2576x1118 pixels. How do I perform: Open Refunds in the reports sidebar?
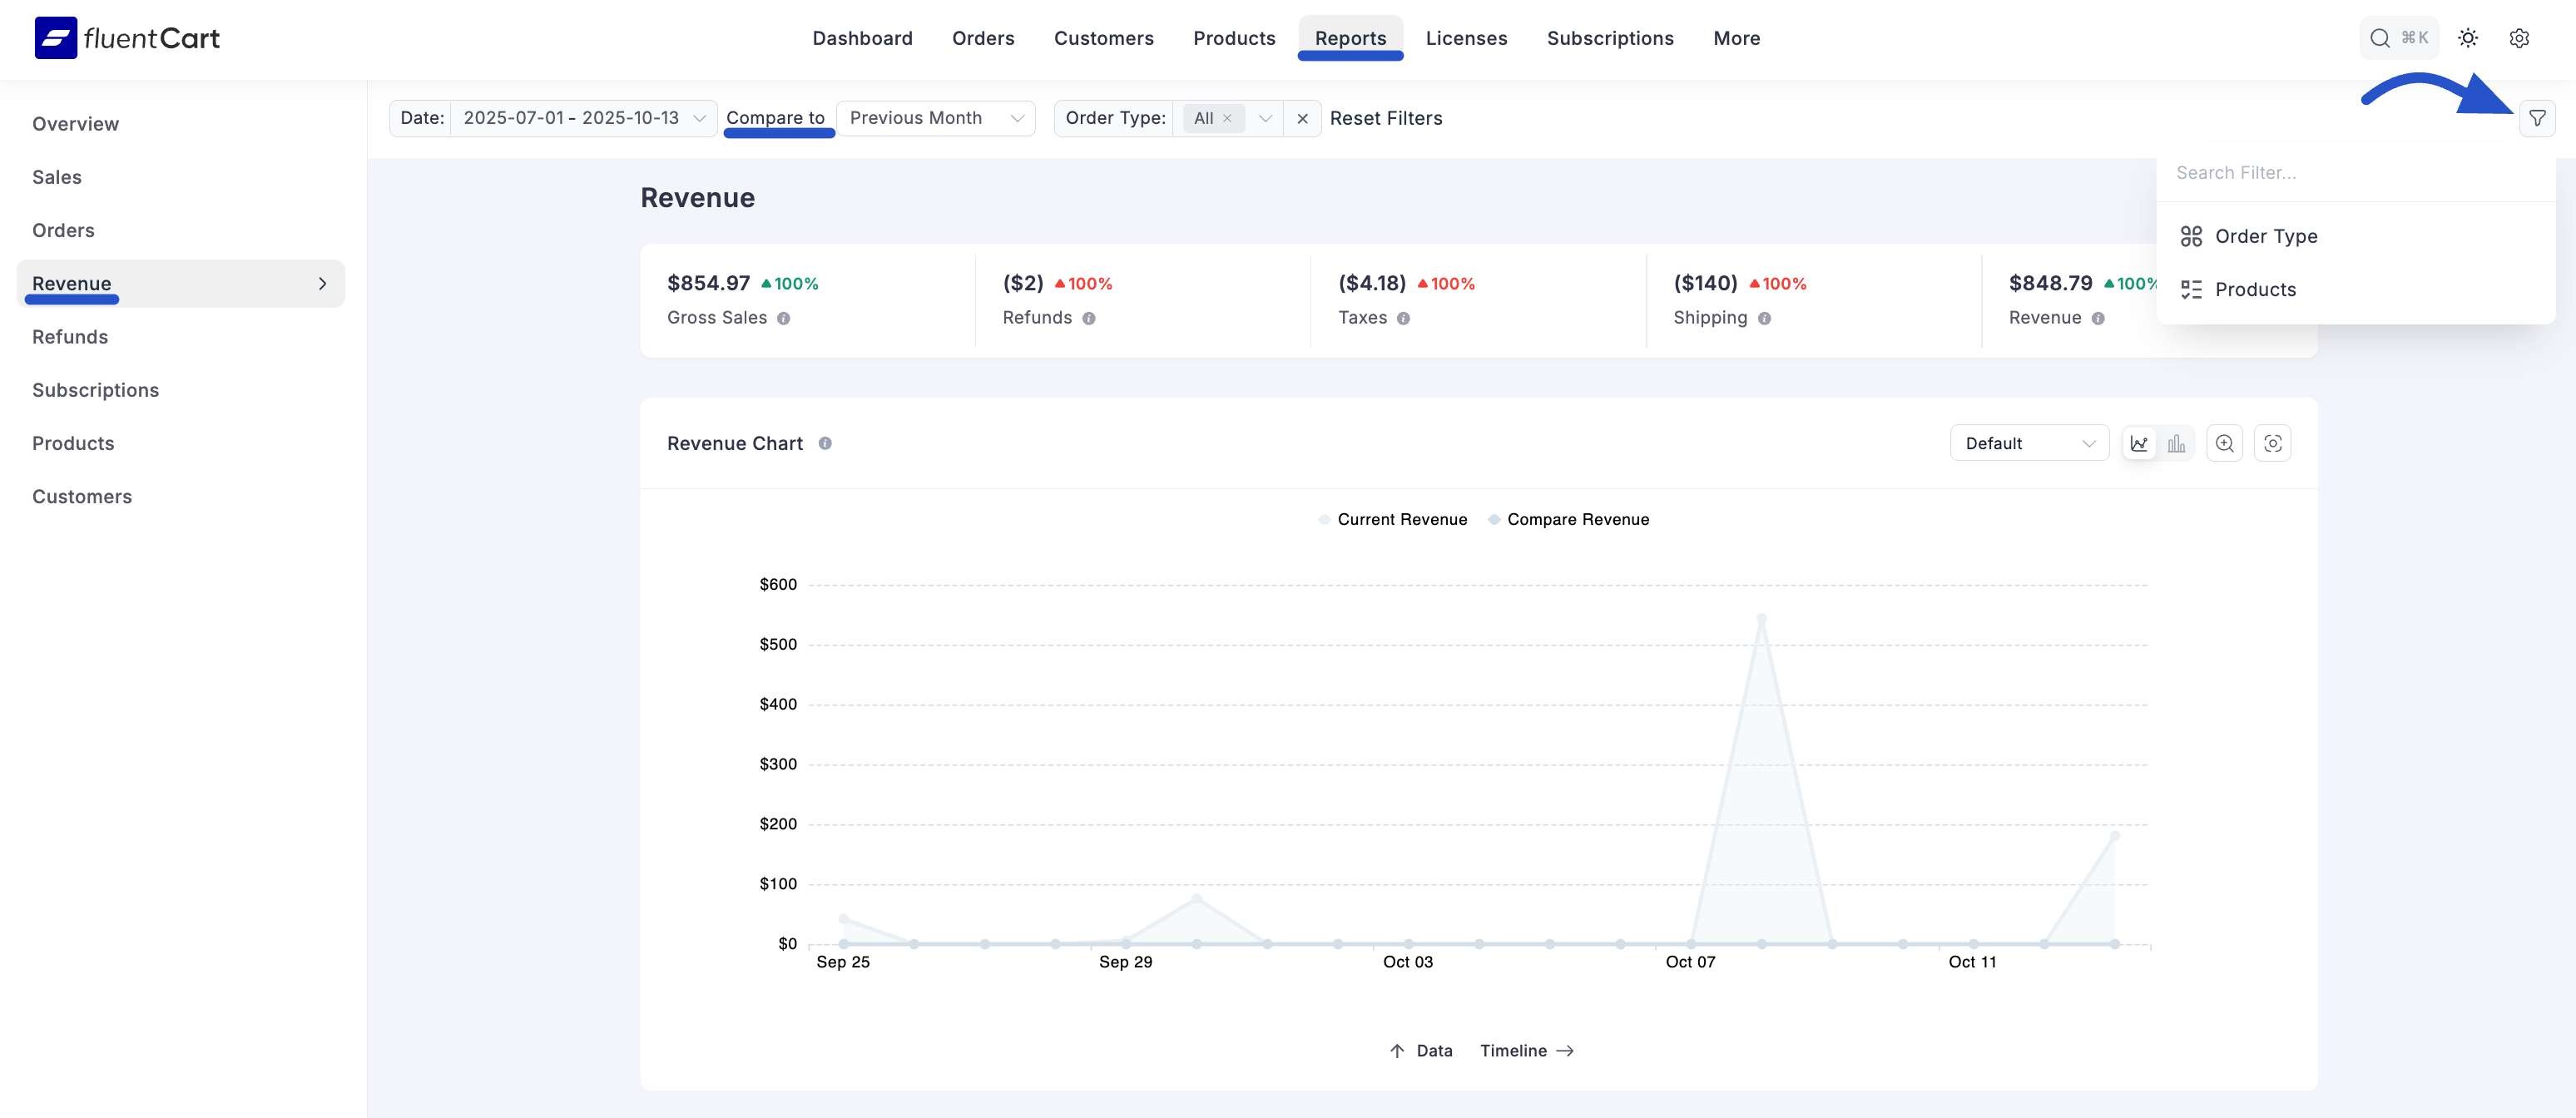point(70,337)
